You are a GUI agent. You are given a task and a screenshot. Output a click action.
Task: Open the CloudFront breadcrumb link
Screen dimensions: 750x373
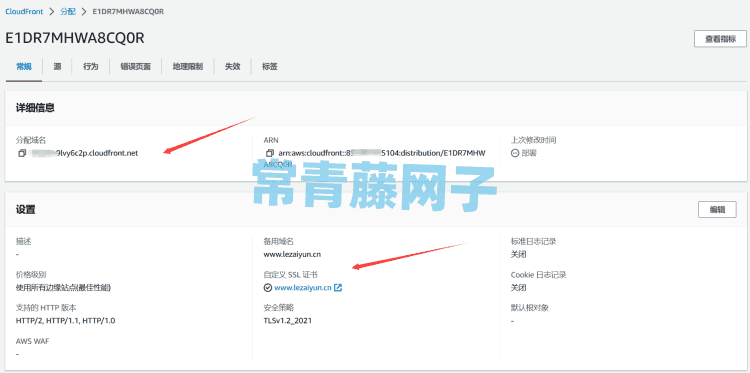pyautogui.click(x=24, y=11)
